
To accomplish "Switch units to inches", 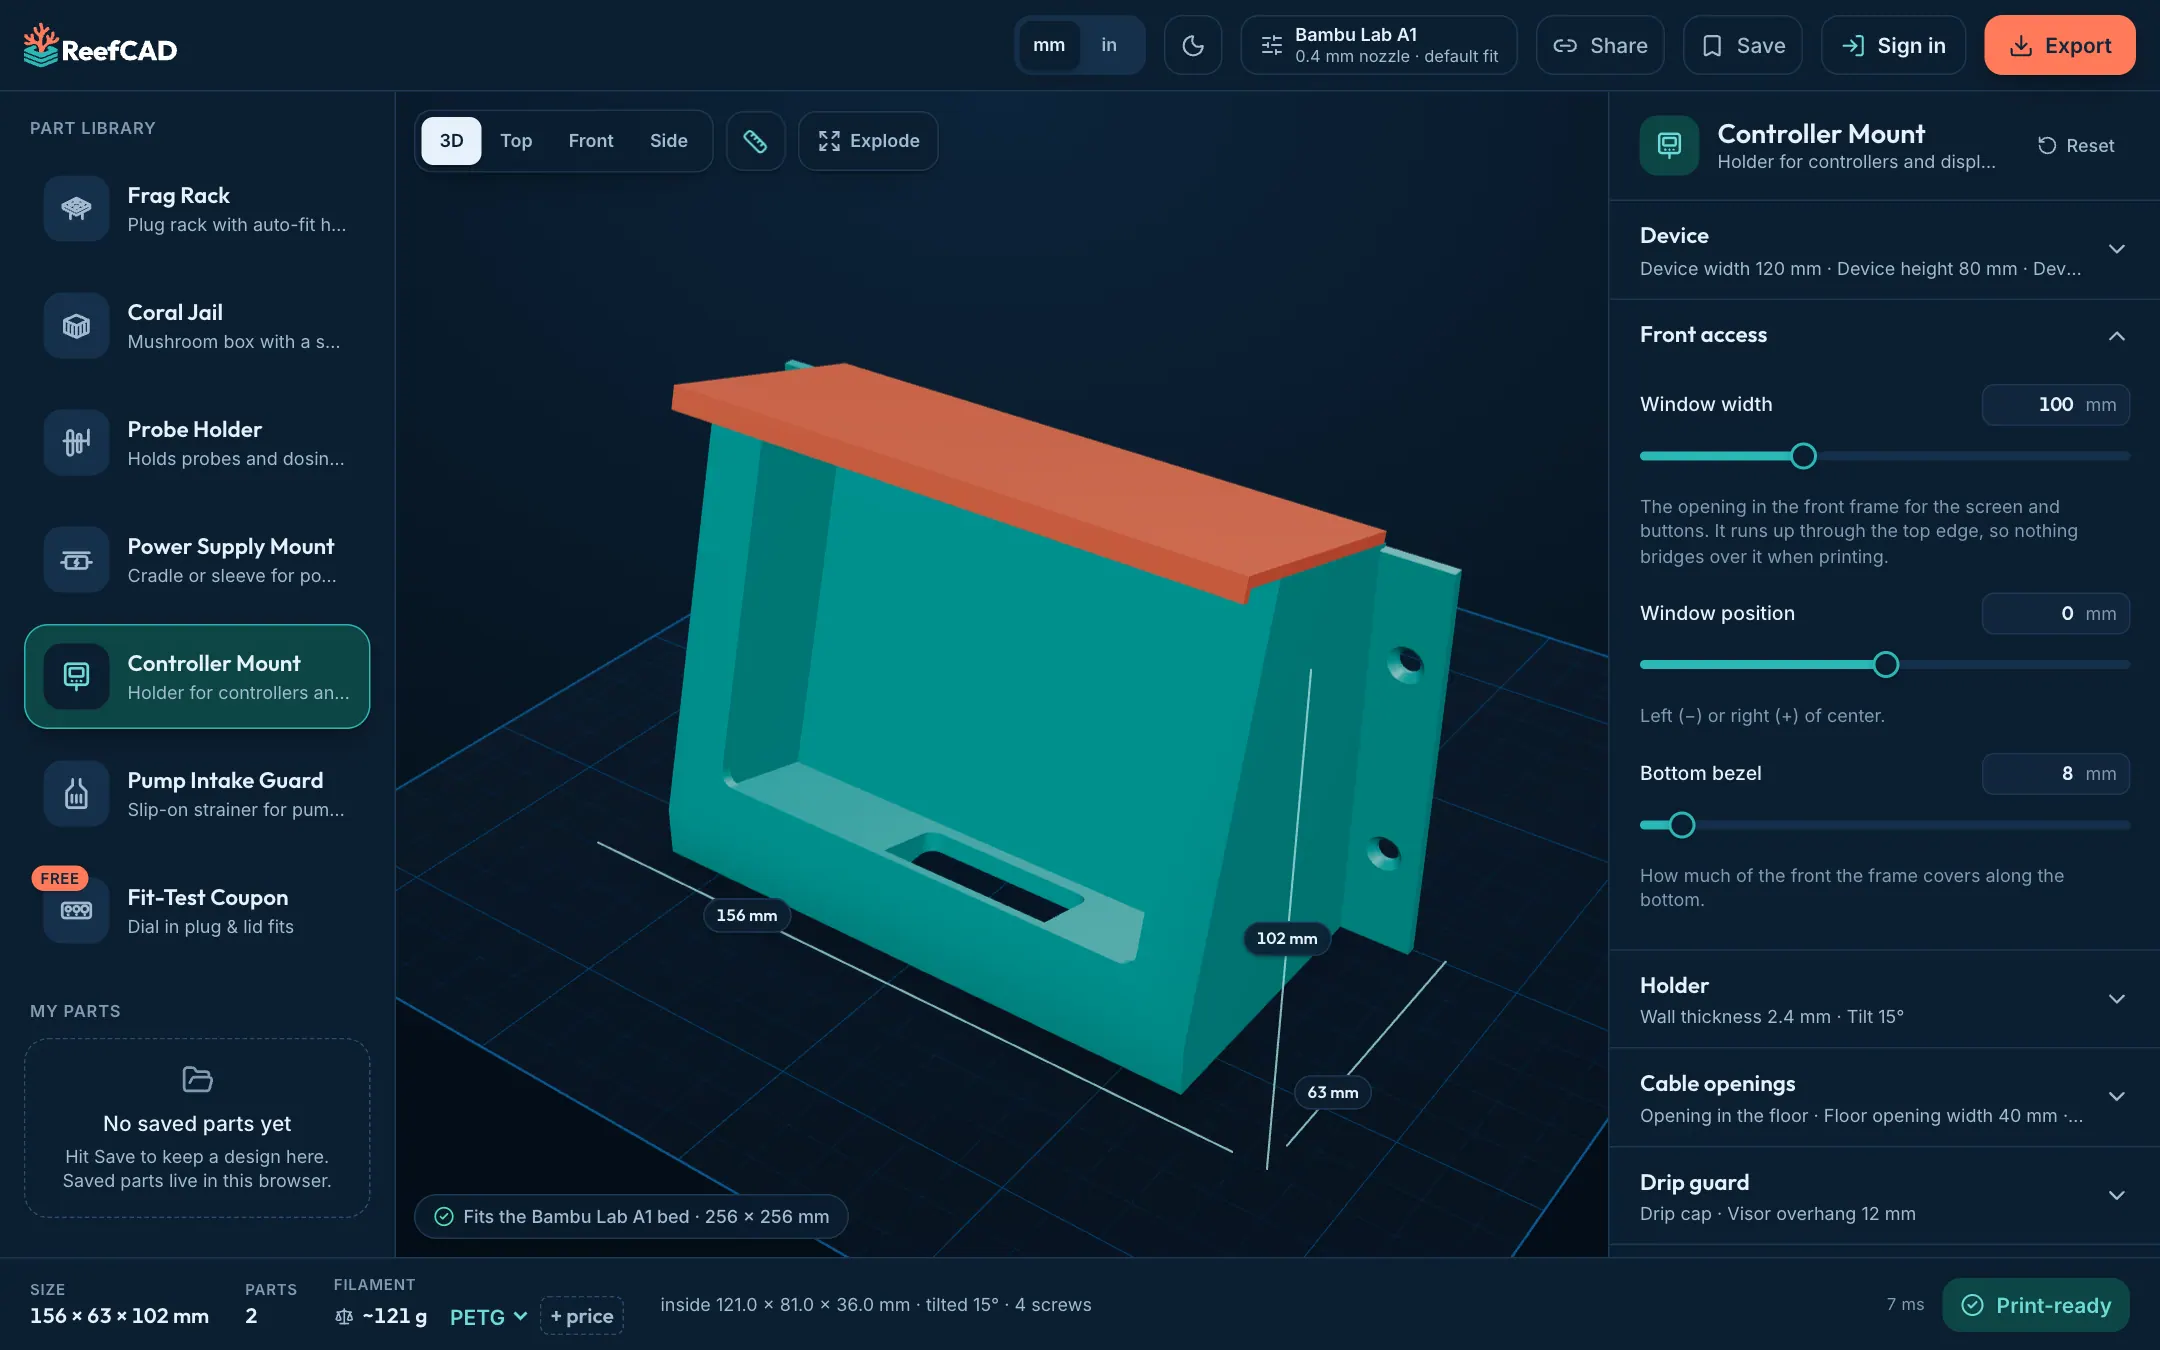I will 1108,45.
